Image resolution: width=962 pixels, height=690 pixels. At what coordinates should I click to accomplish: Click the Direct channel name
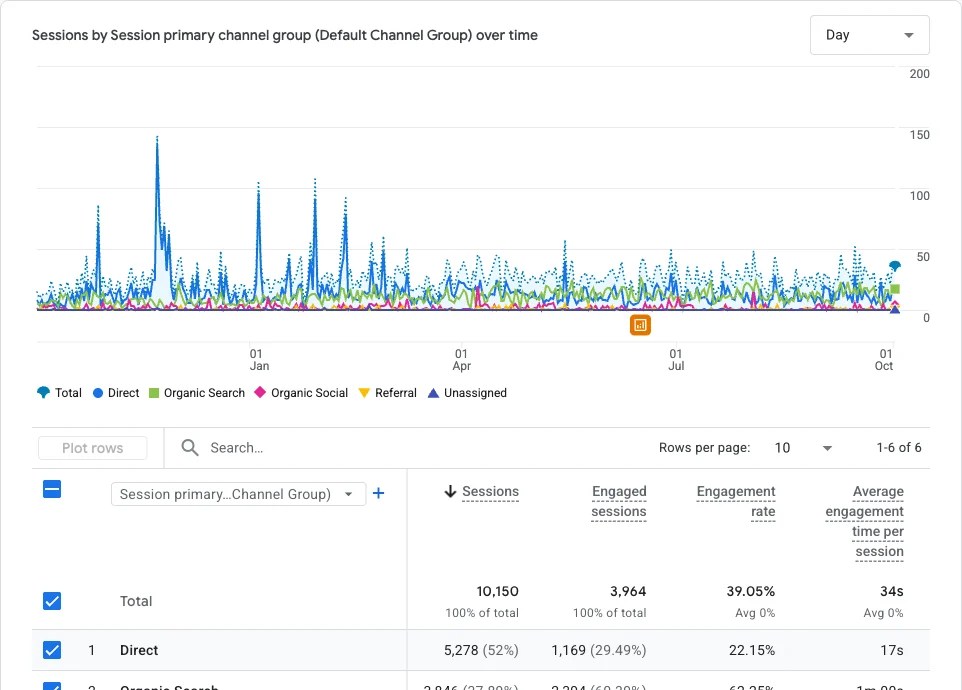(139, 650)
